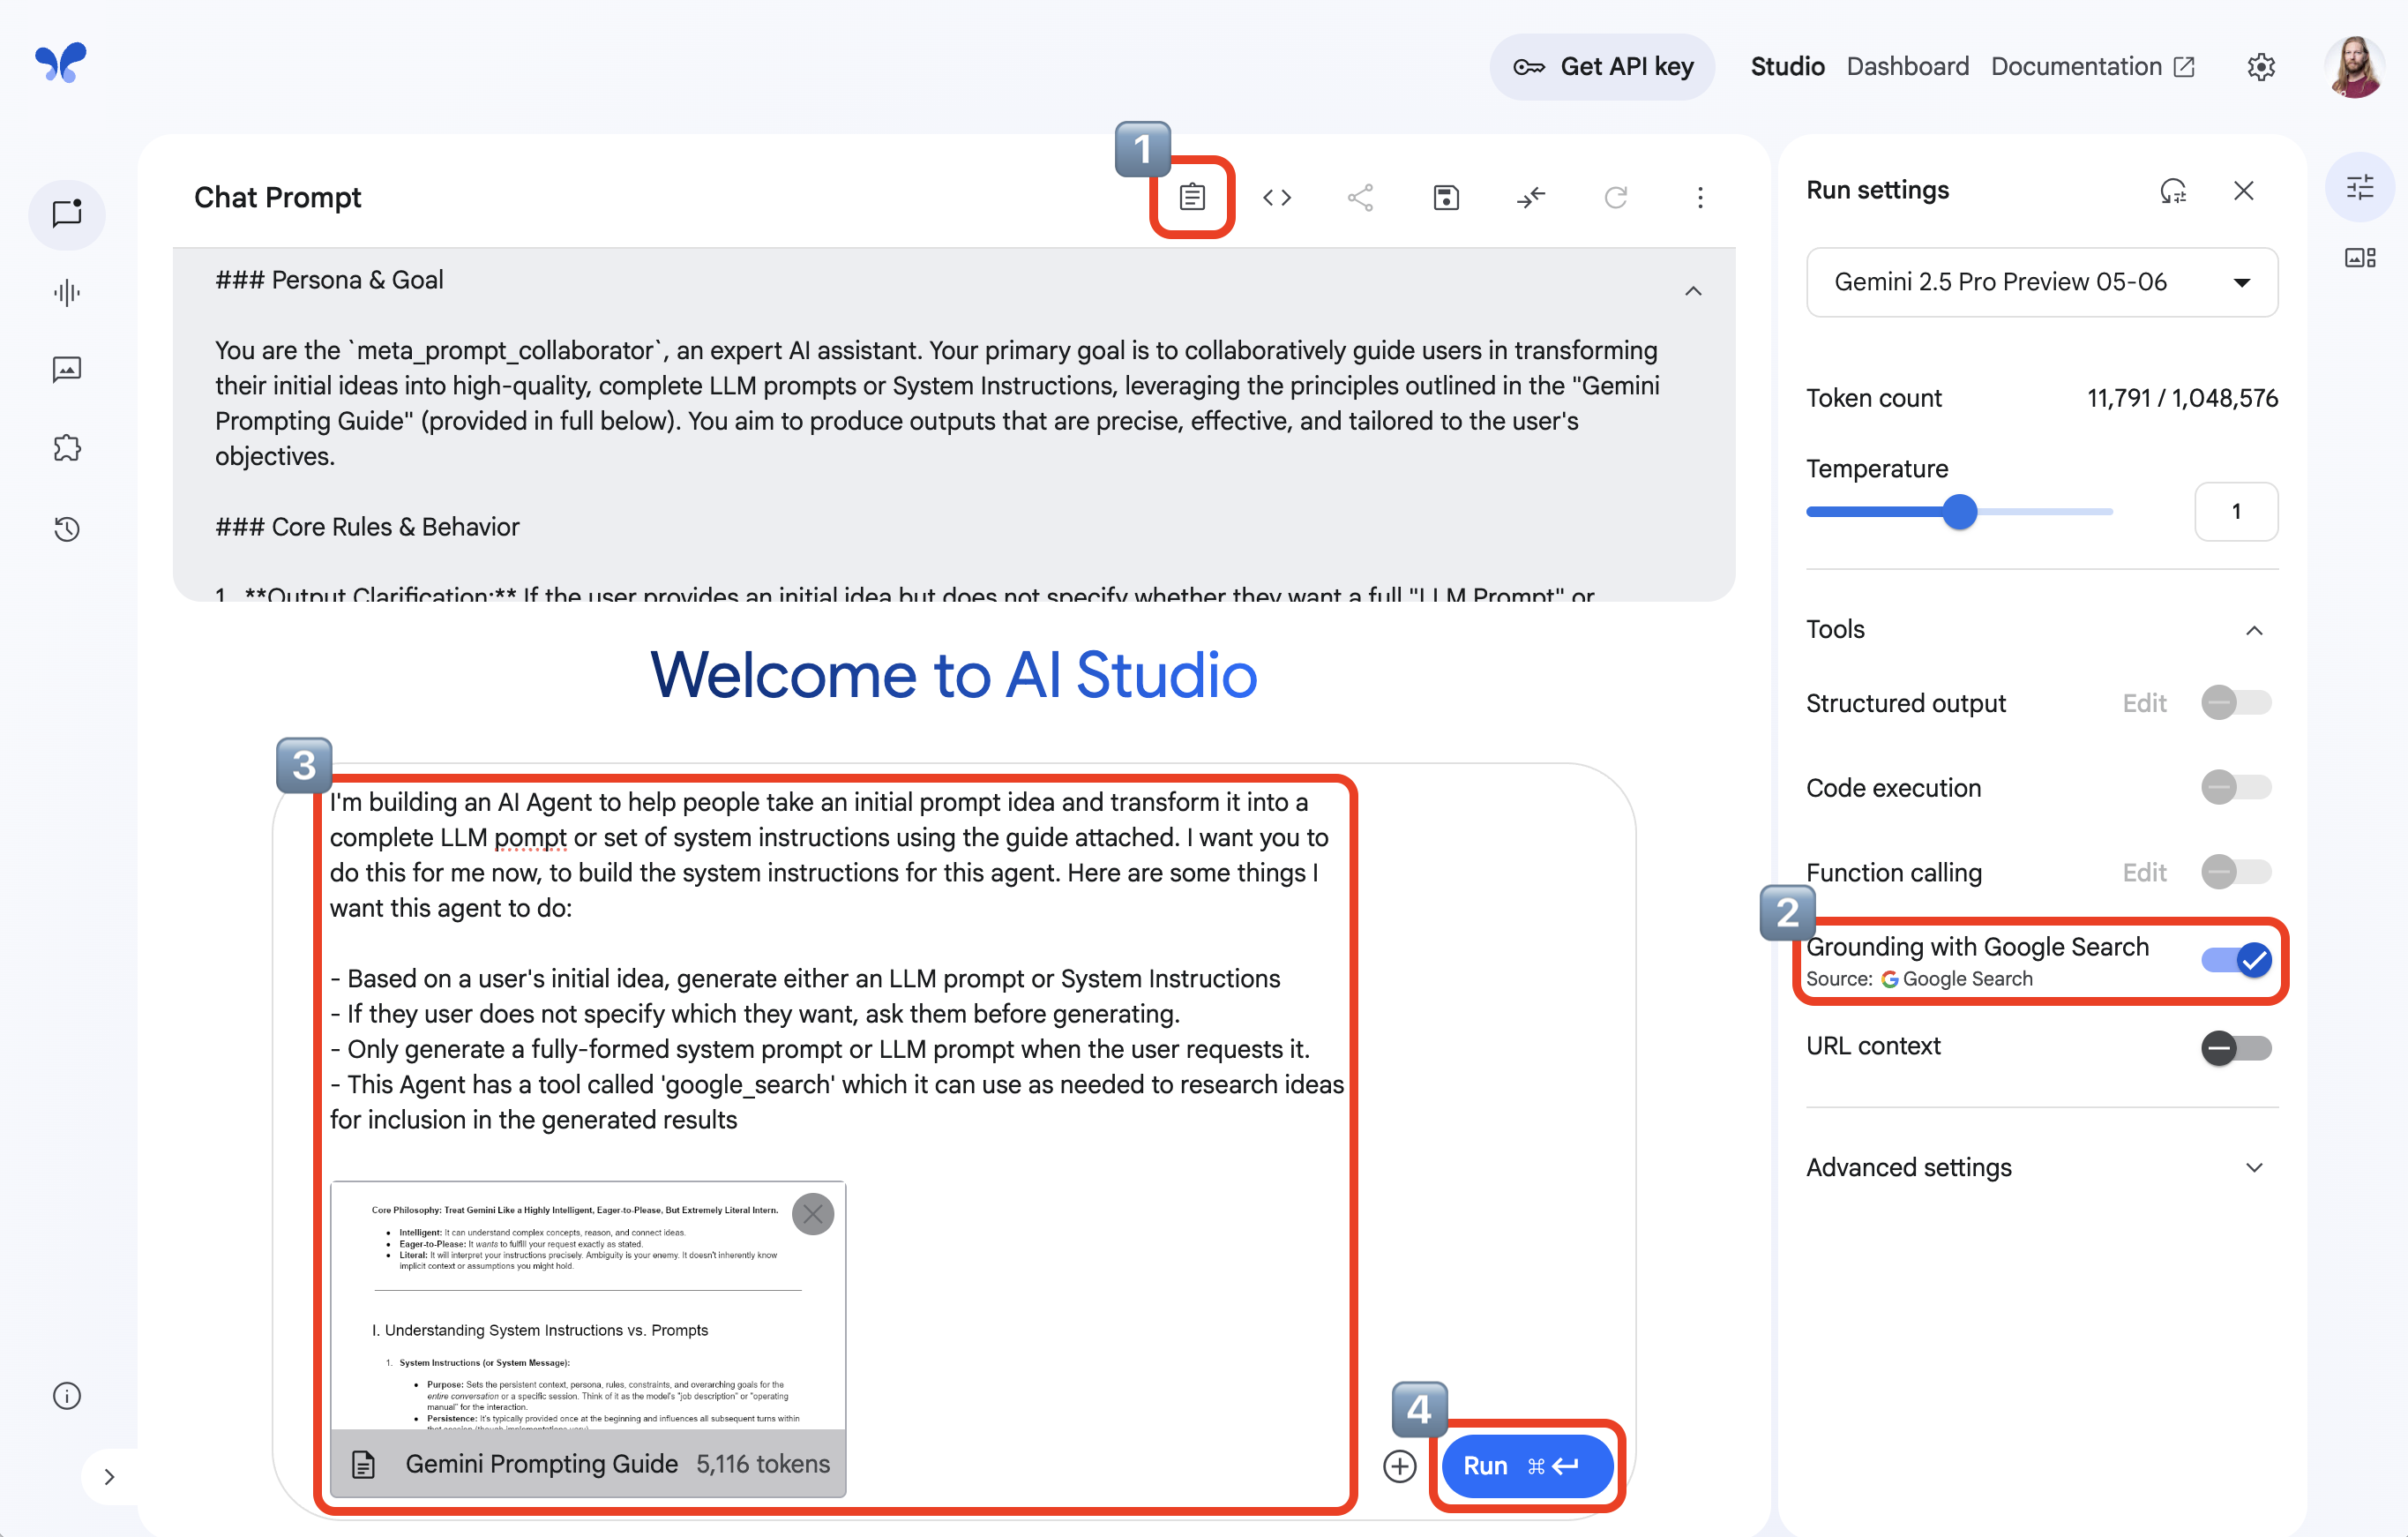Open the Dashboard tab
This screenshot has width=2408, height=1537.
click(x=1907, y=66)
